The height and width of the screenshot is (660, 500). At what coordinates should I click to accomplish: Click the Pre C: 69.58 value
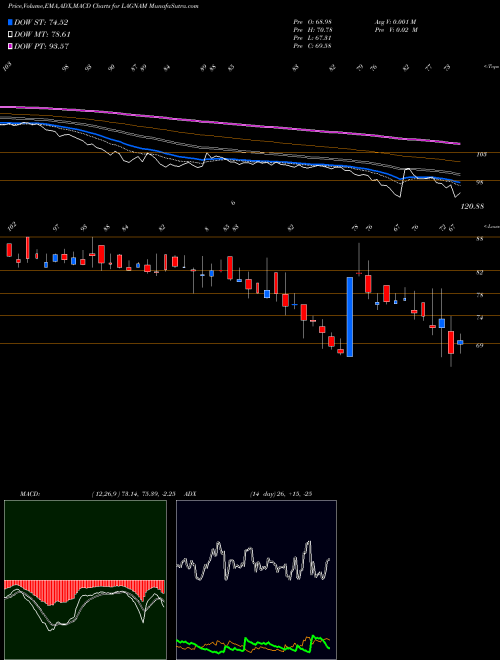coord(313,46)
